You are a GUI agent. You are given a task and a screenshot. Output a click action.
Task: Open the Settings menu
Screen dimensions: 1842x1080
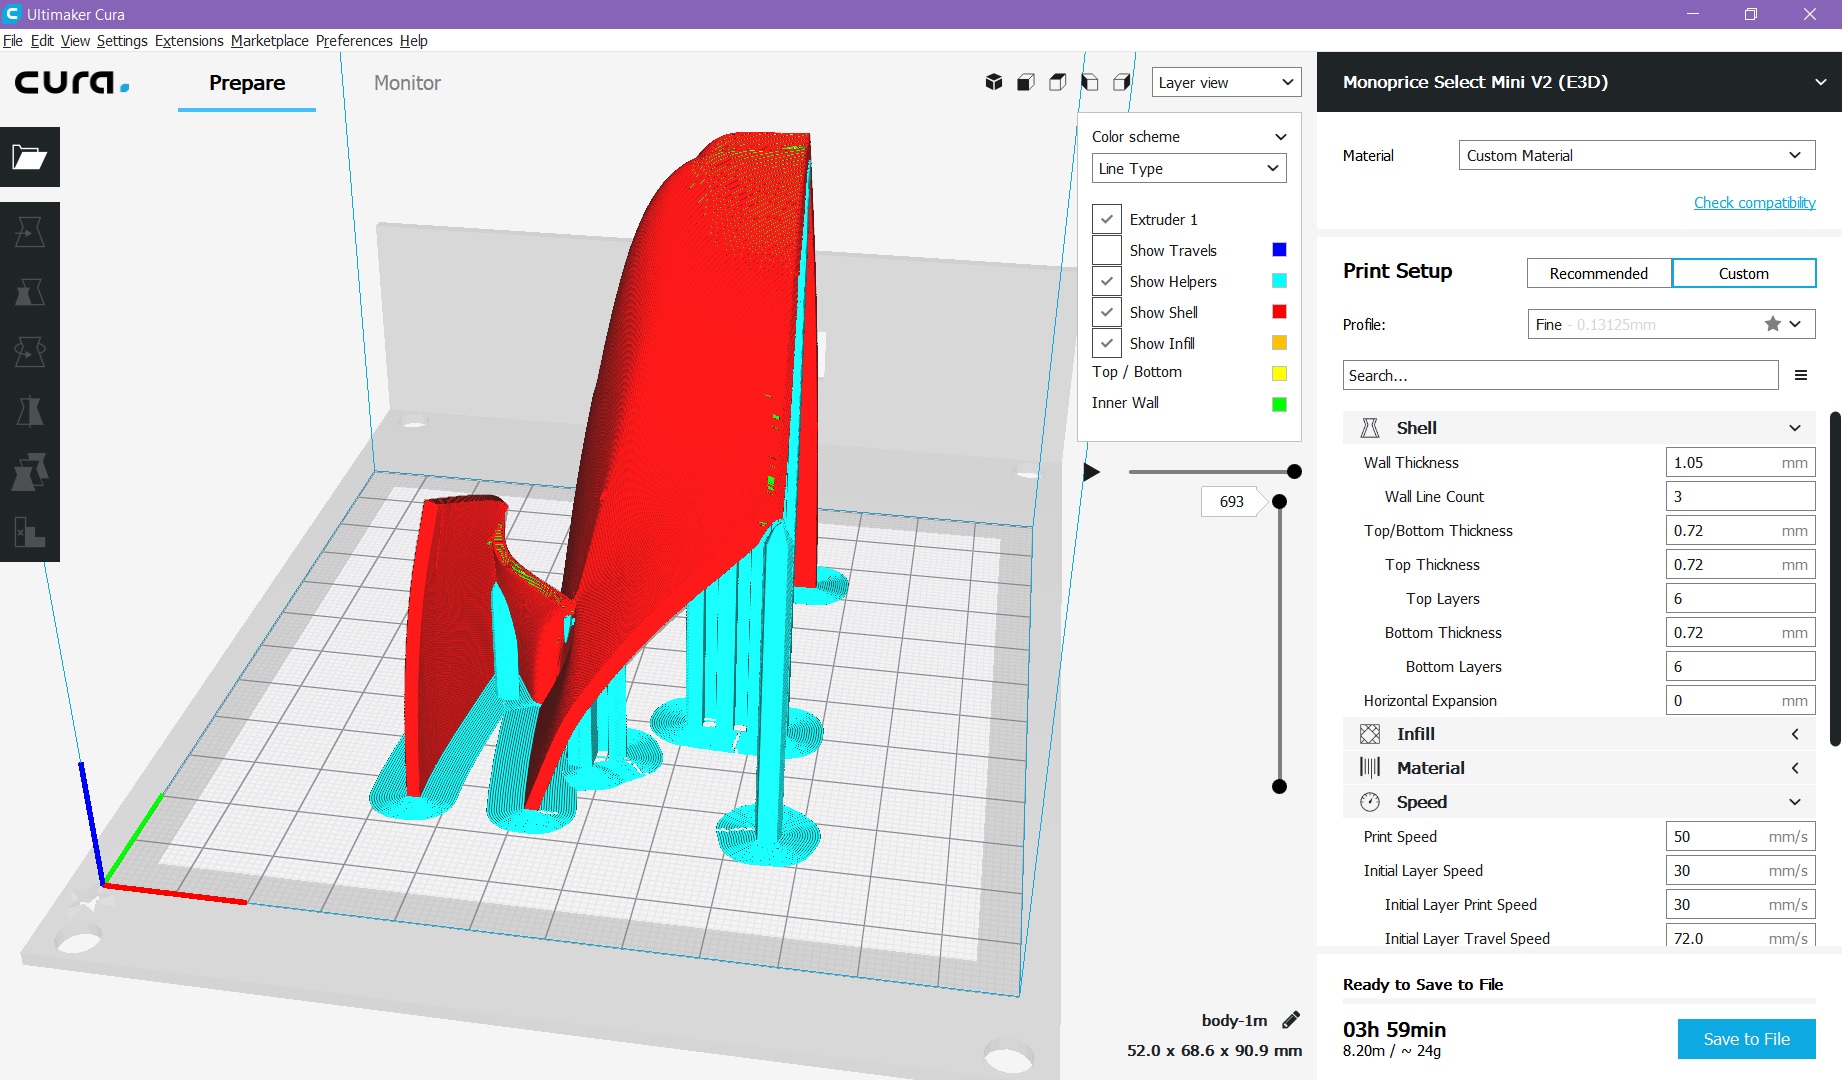[122, 41]
